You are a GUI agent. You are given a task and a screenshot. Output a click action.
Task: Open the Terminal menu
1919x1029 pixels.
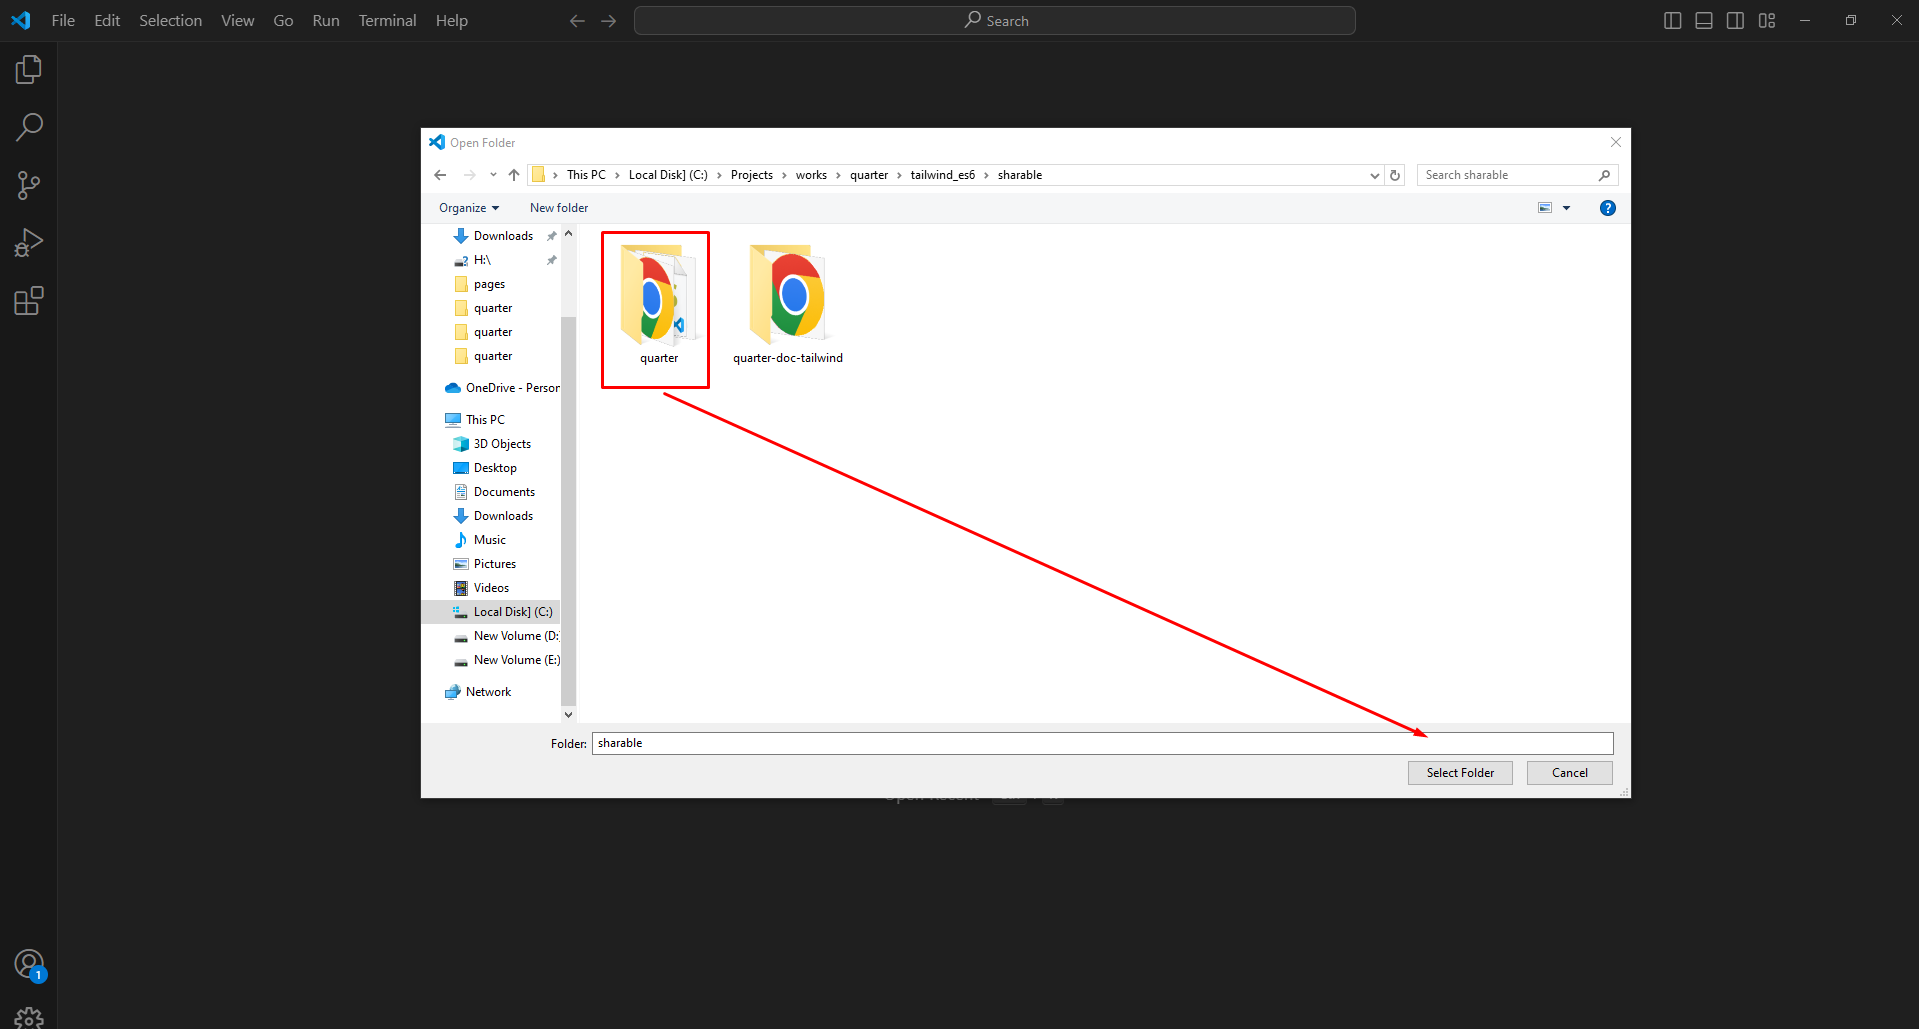coord(387,21)
